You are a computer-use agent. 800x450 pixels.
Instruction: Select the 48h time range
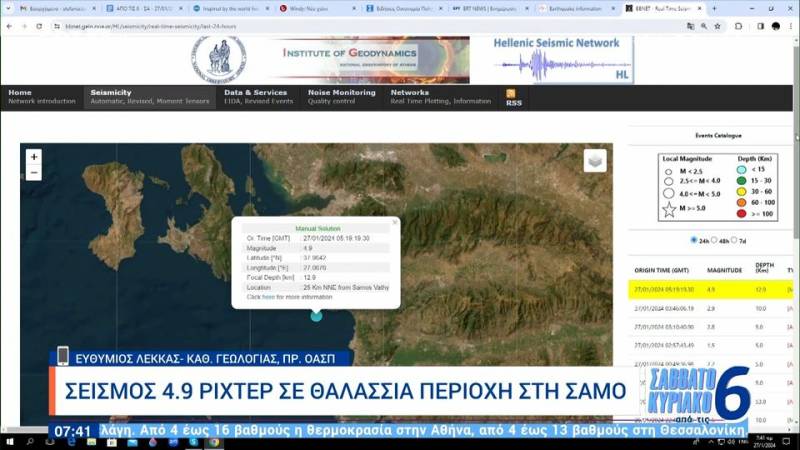(x=714, y=240)
